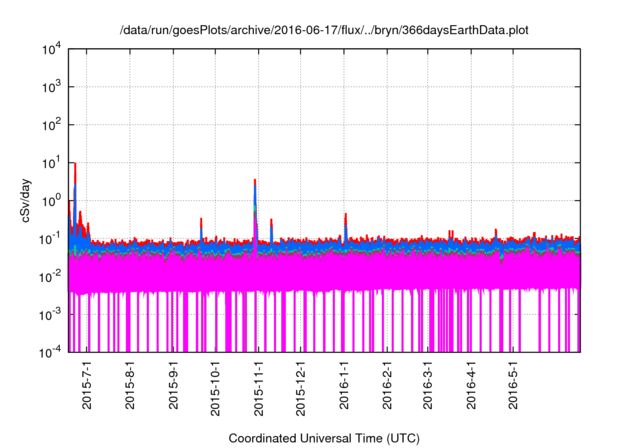This screenshot has height=448, width=640.
Task: Click the red spike peak near 2016-1-1
Action: 345,215
